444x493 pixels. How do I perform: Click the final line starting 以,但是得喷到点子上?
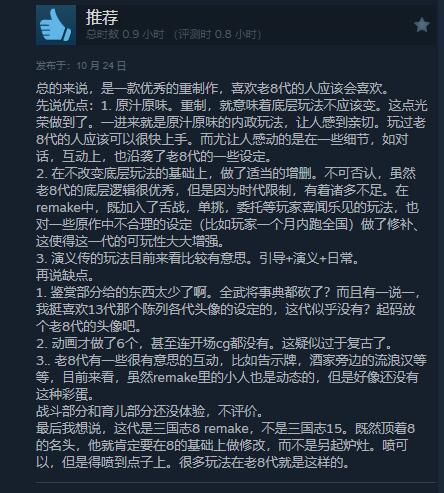click(x=193, y=462)
